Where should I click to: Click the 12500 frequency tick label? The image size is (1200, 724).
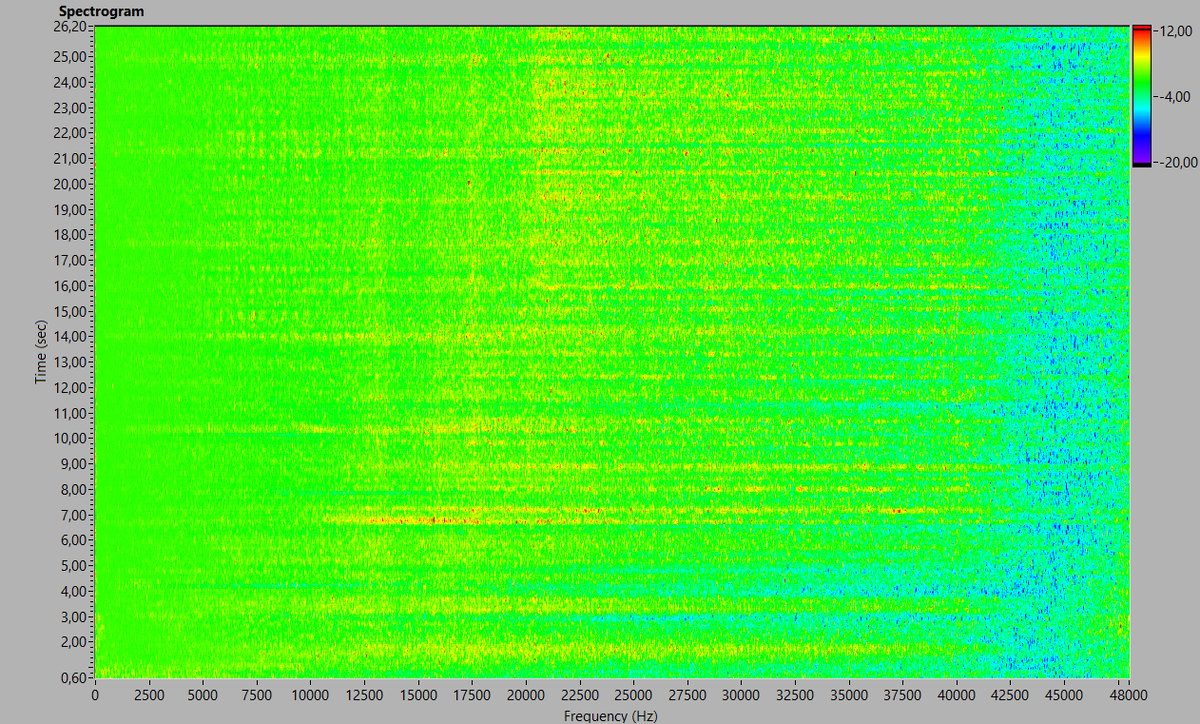[x=364, y=695]
